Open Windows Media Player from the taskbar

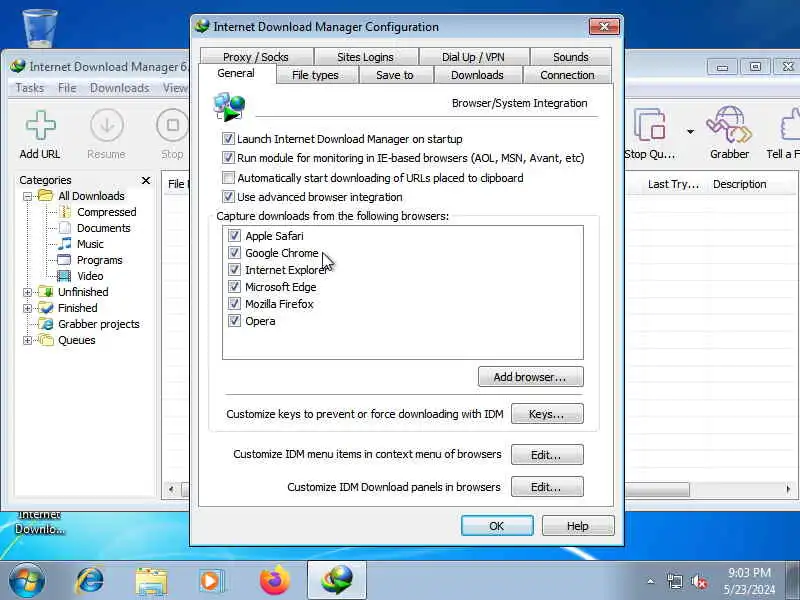[x=211, y=581]
